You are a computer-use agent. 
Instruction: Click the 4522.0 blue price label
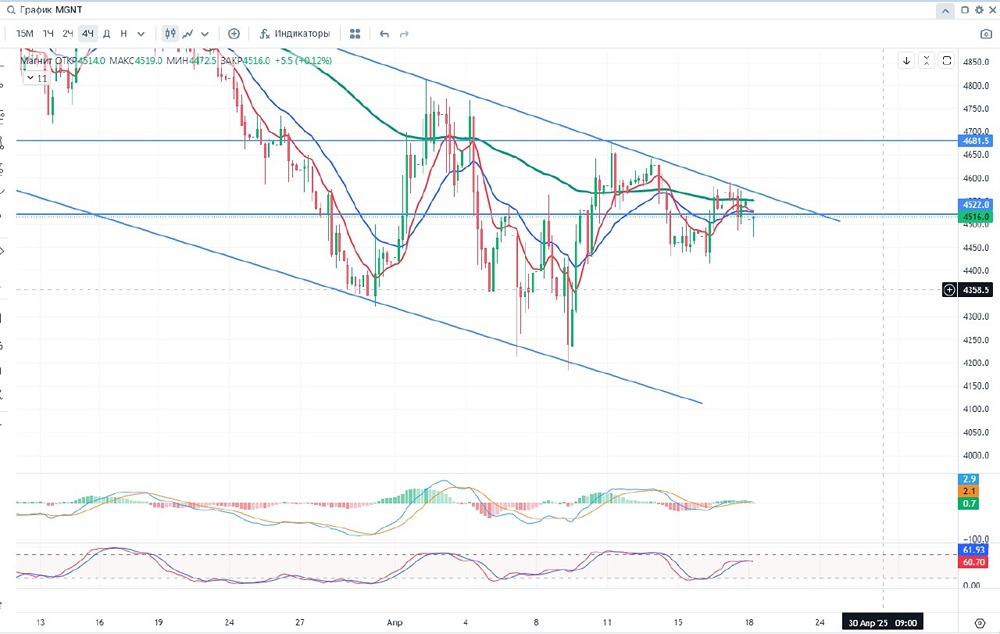coord(975,205)
